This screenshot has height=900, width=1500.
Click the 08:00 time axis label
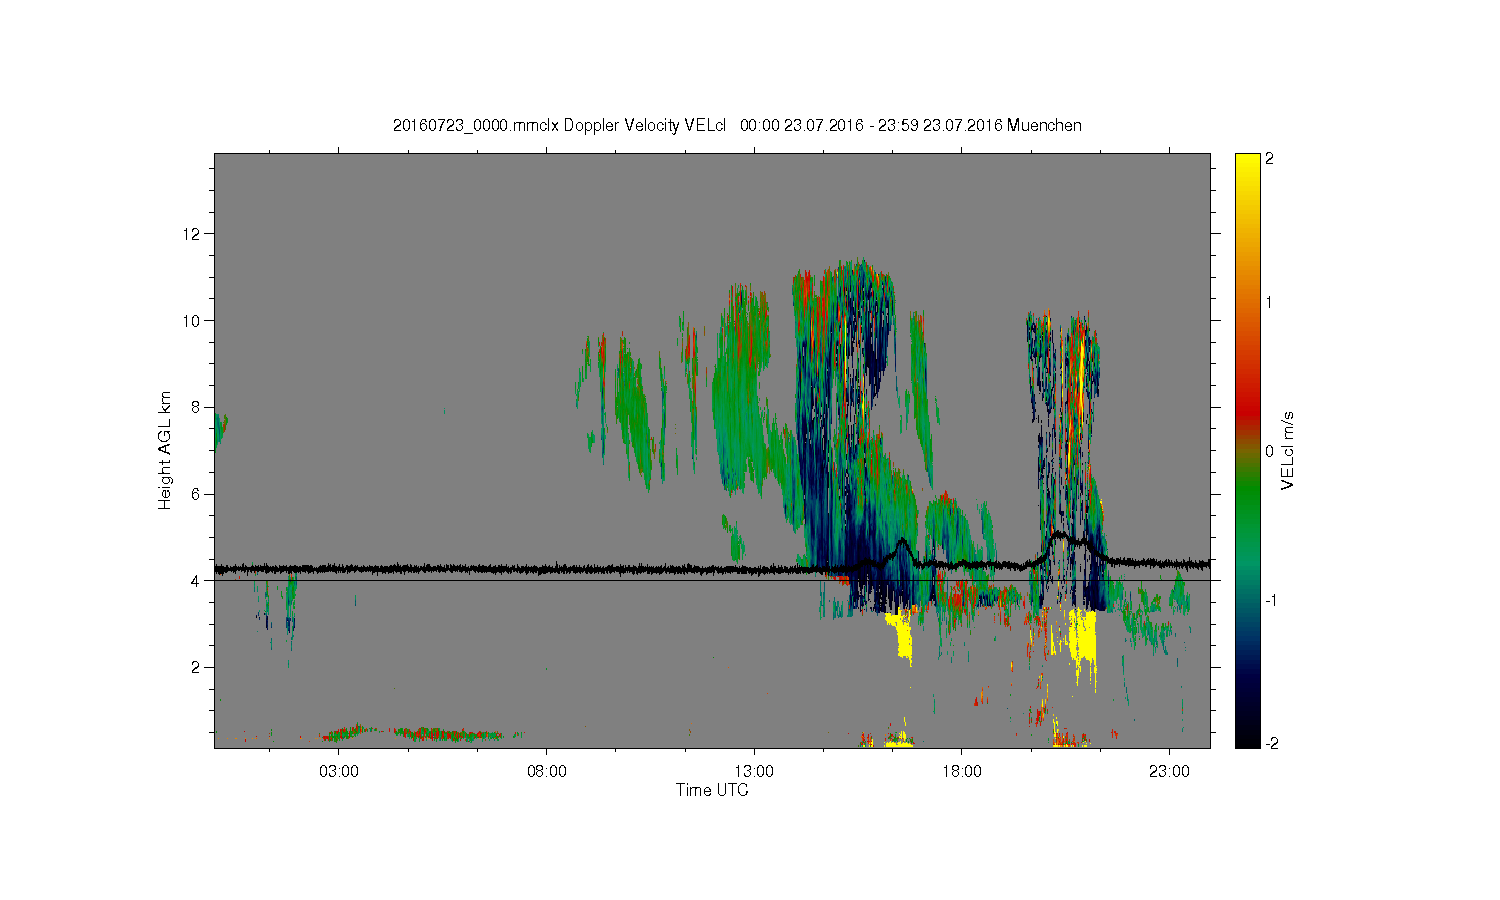pos(547,772)
